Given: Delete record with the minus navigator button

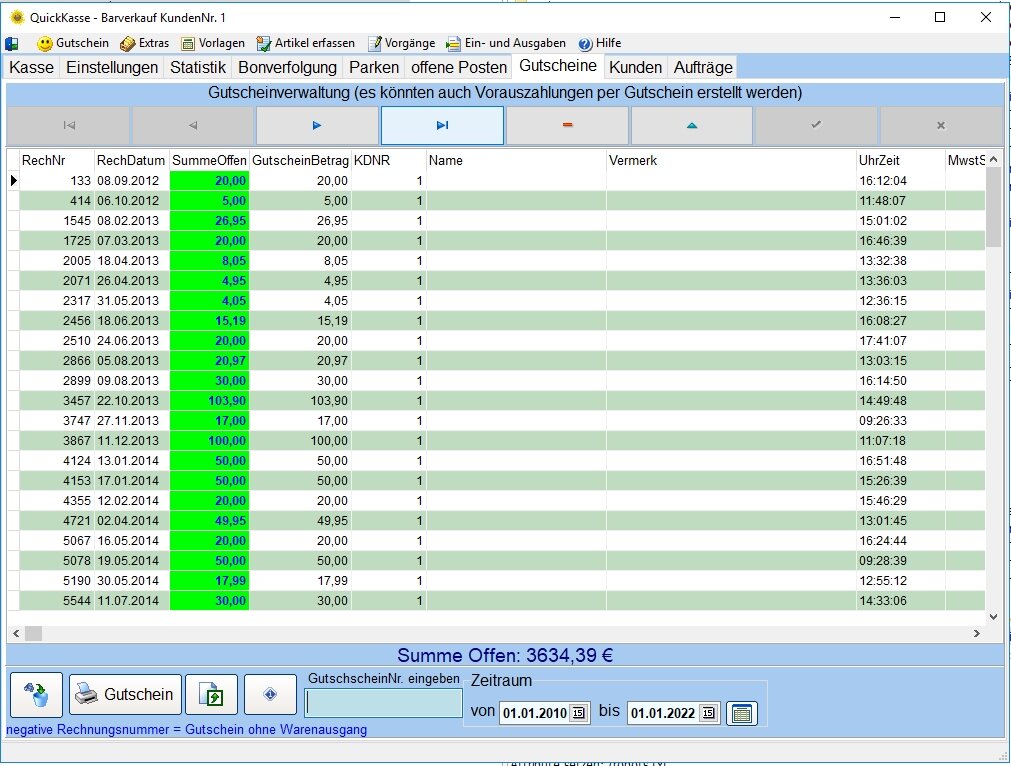Looking at the screenshot, I should [x=567, y=126].
